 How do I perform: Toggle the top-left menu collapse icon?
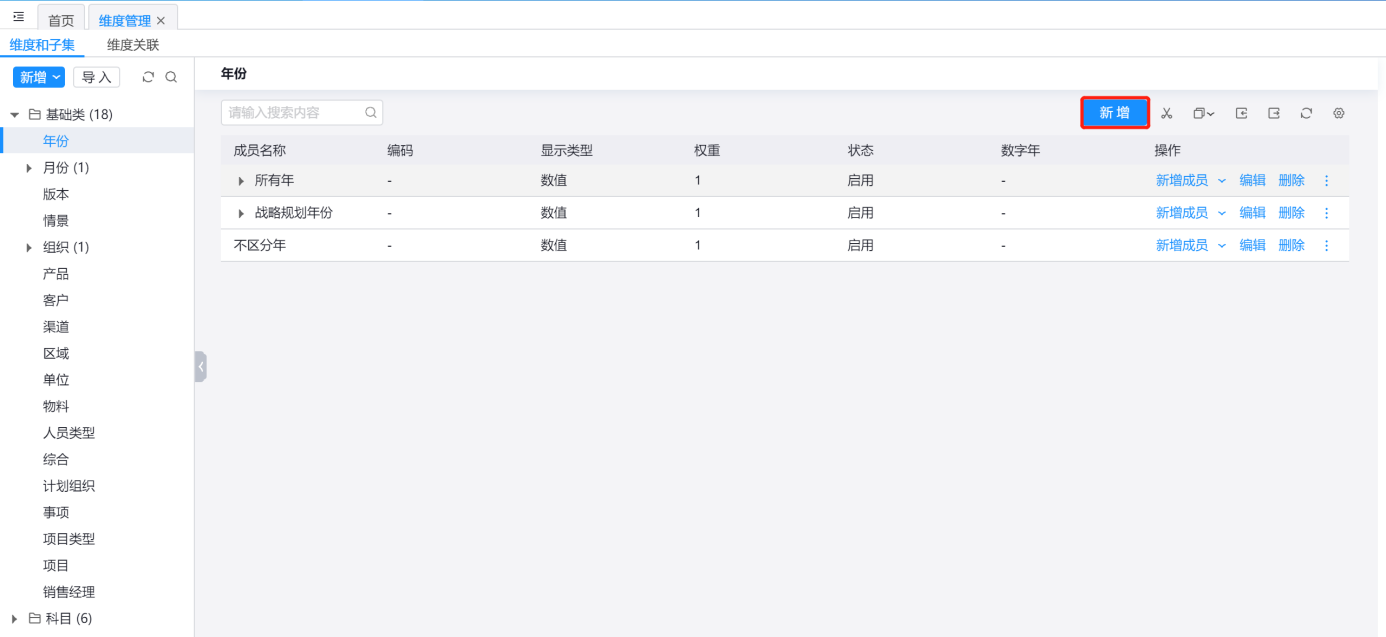tap(18, 17)
